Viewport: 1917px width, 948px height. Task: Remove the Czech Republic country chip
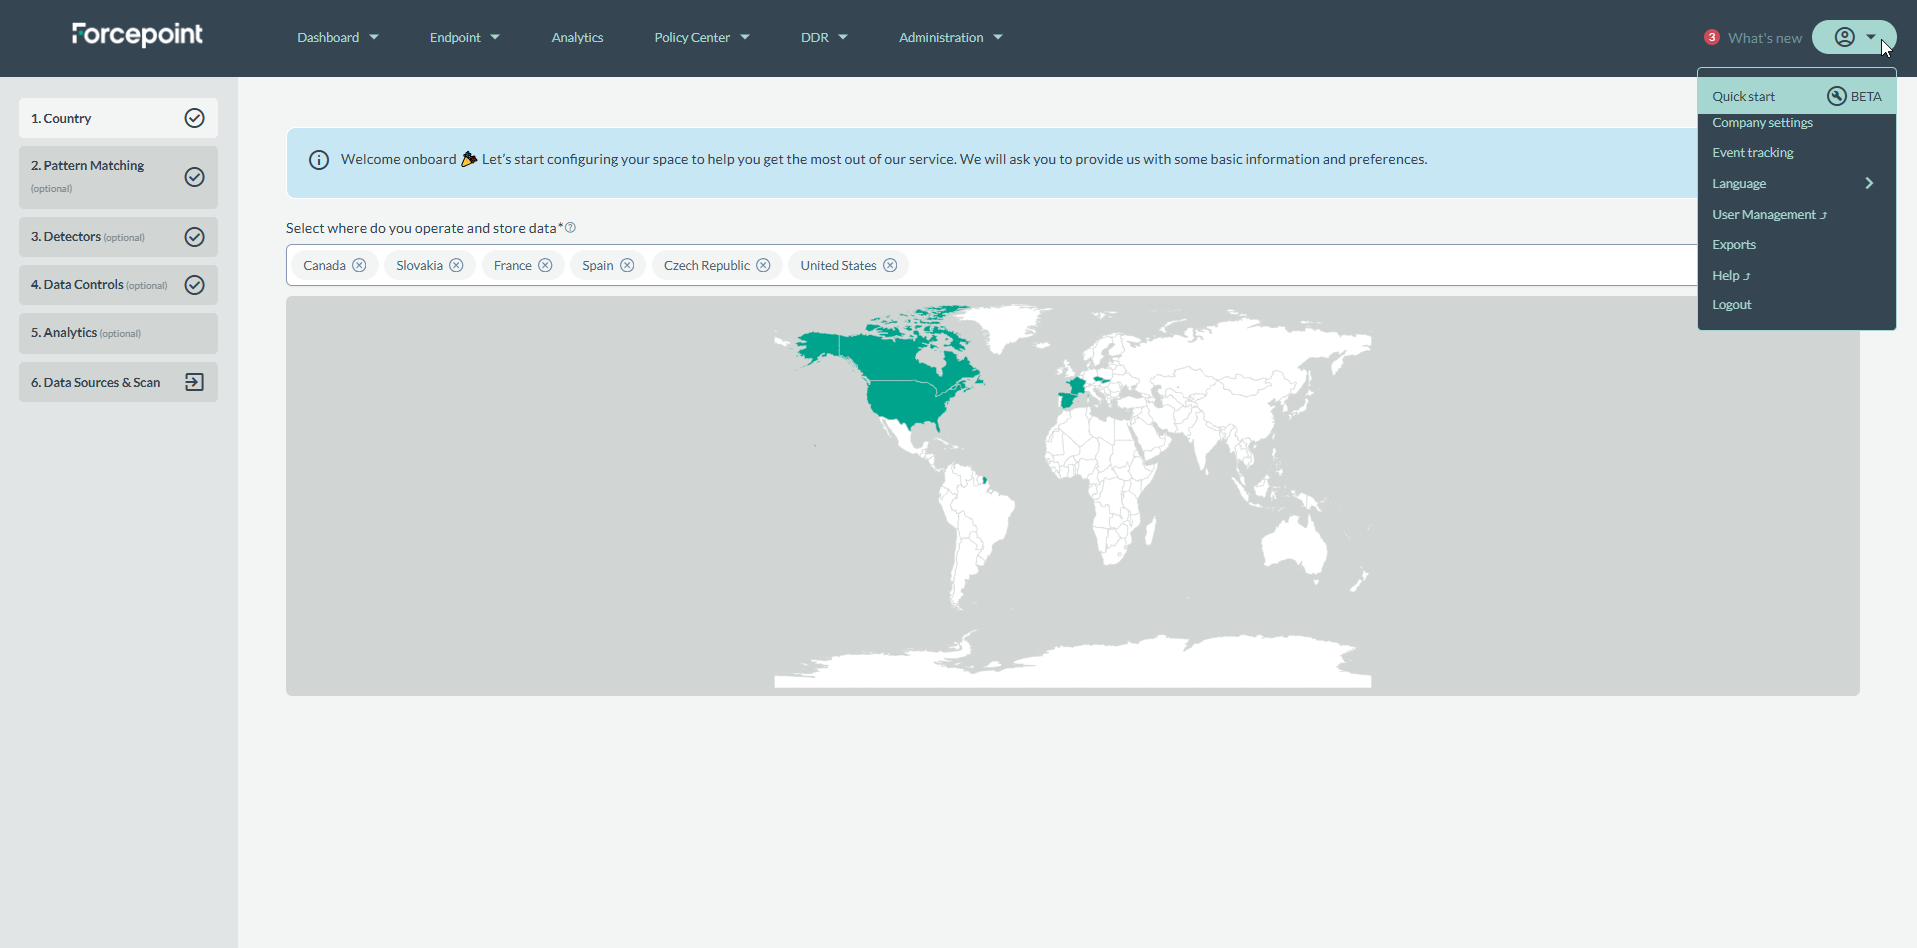tap(763, 265)
